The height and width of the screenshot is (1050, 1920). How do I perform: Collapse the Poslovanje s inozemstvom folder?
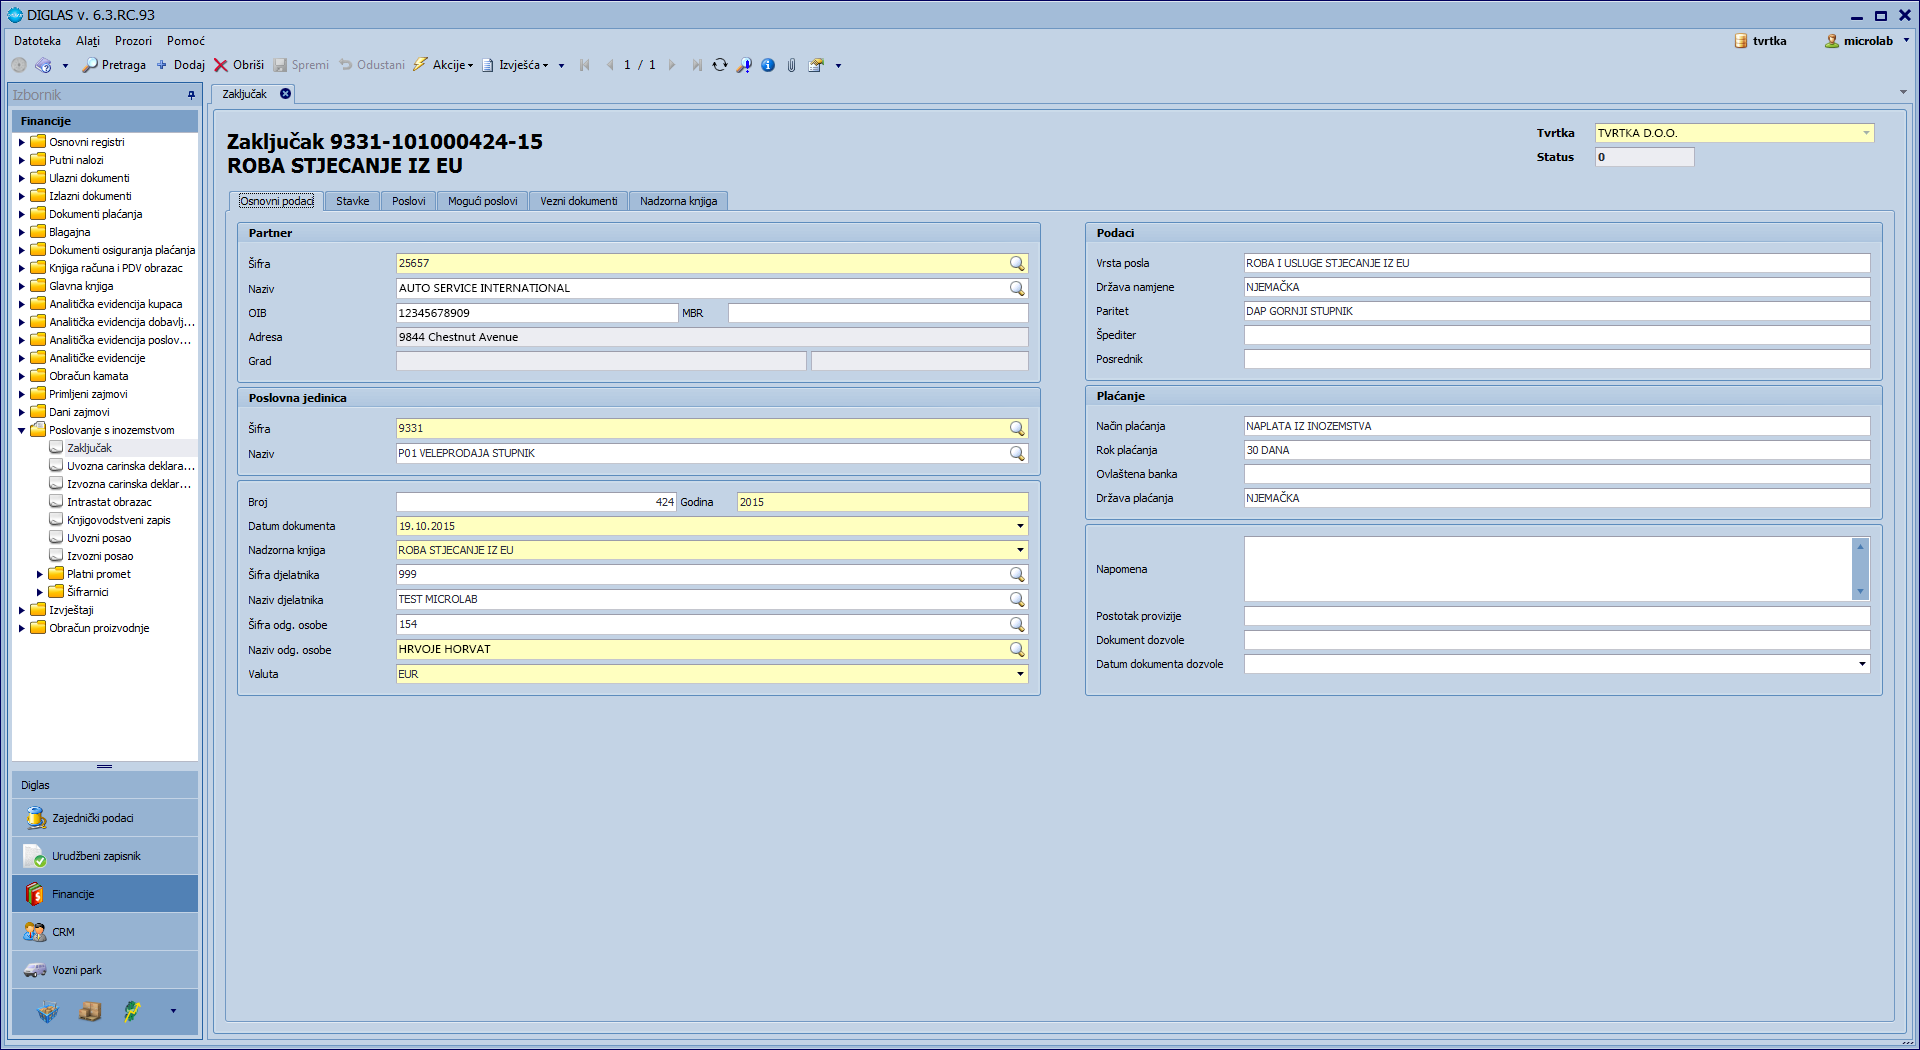(x=21, y=430)
